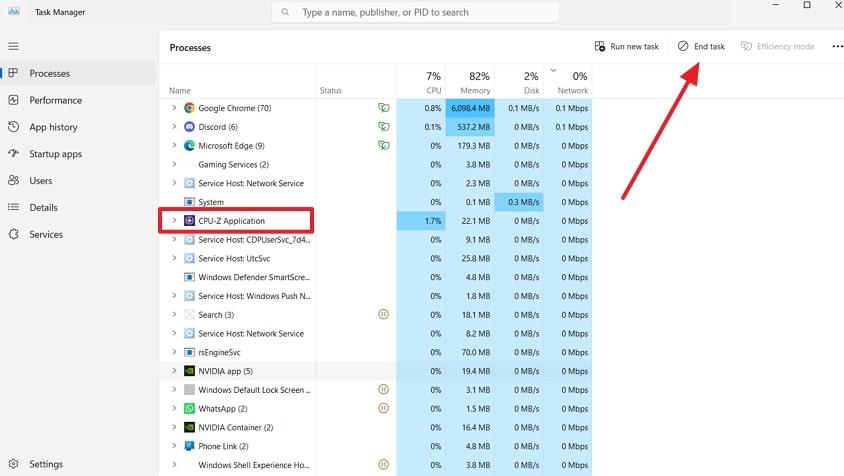Screen dimensions: 844x476
Task: Click the CPU-Z Application icon
Action: [189, 221]
